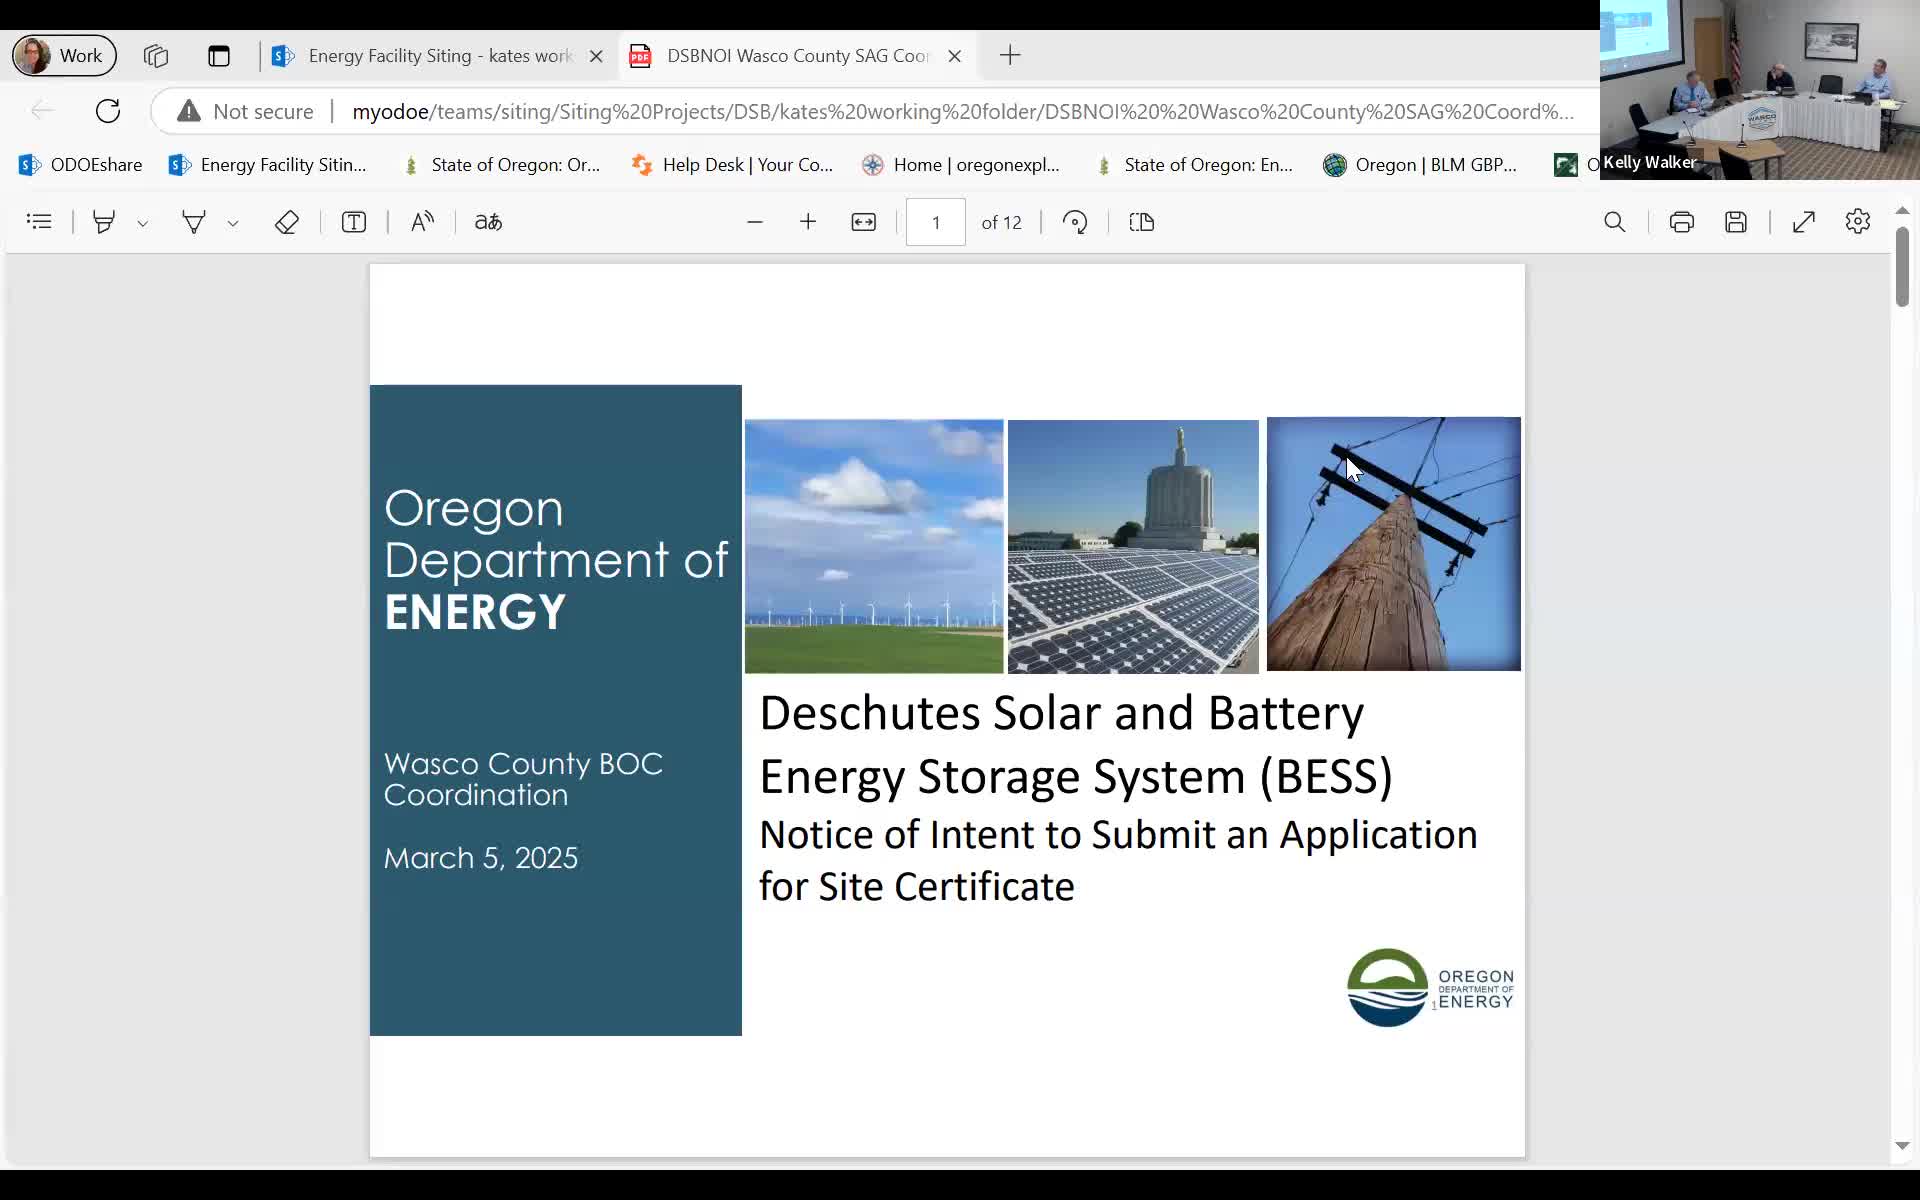This screenshot has width=1920, height=1200.
Task: Open the Help Desk bookmark
Action: 732,165
